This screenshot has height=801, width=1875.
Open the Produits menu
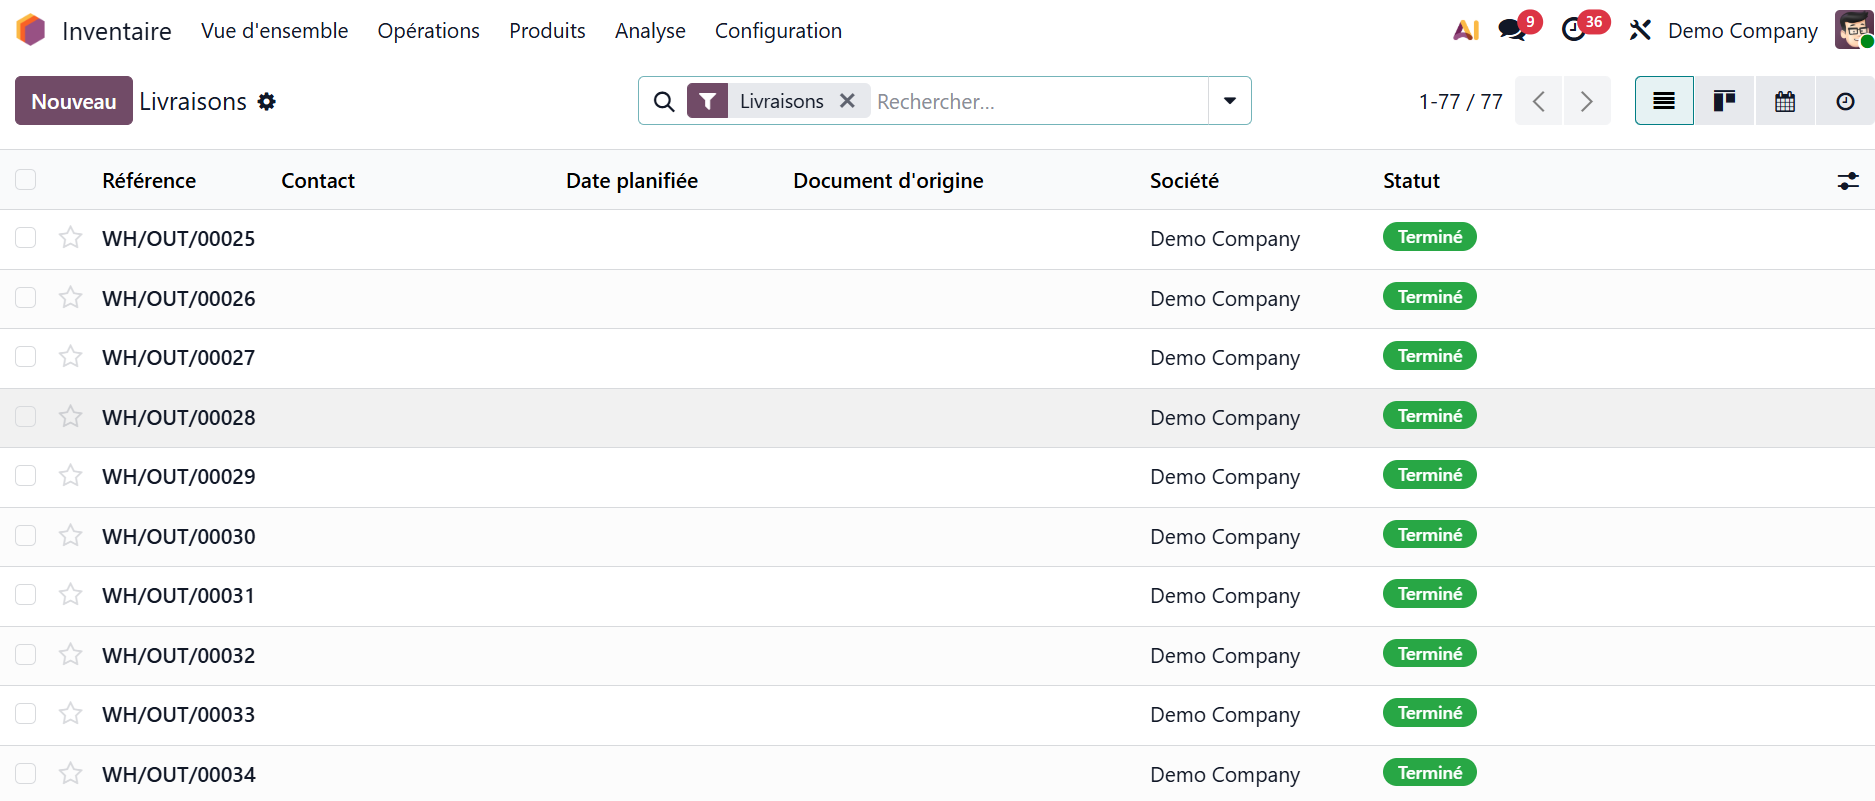point(547,31)
